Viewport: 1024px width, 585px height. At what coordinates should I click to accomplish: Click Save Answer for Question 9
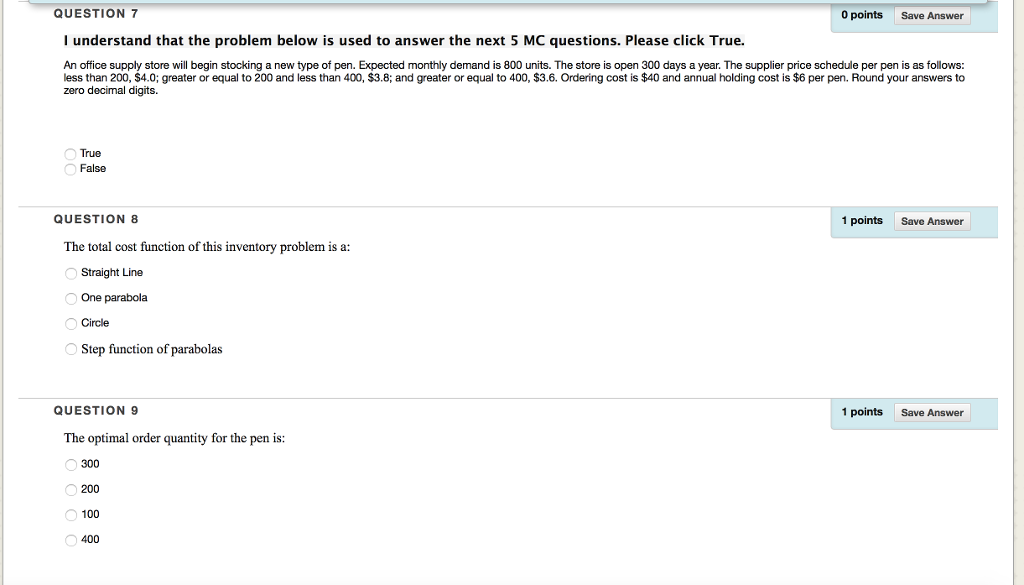point(931,412)
